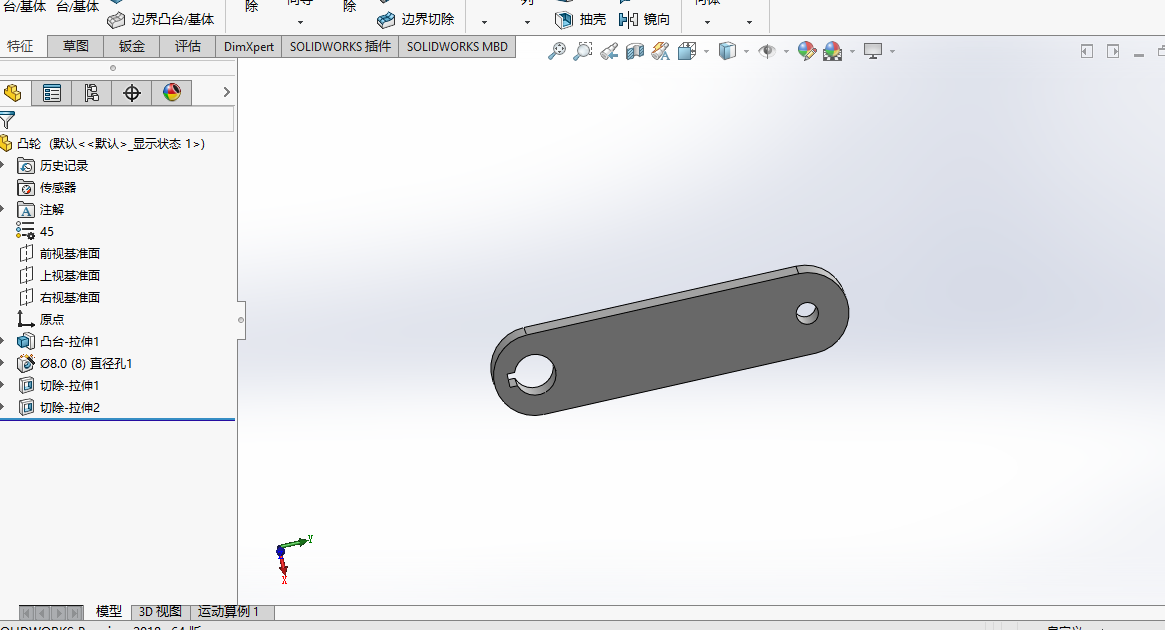
Task: Open the FeatureManager design tree tab
Action: point(13,93)
